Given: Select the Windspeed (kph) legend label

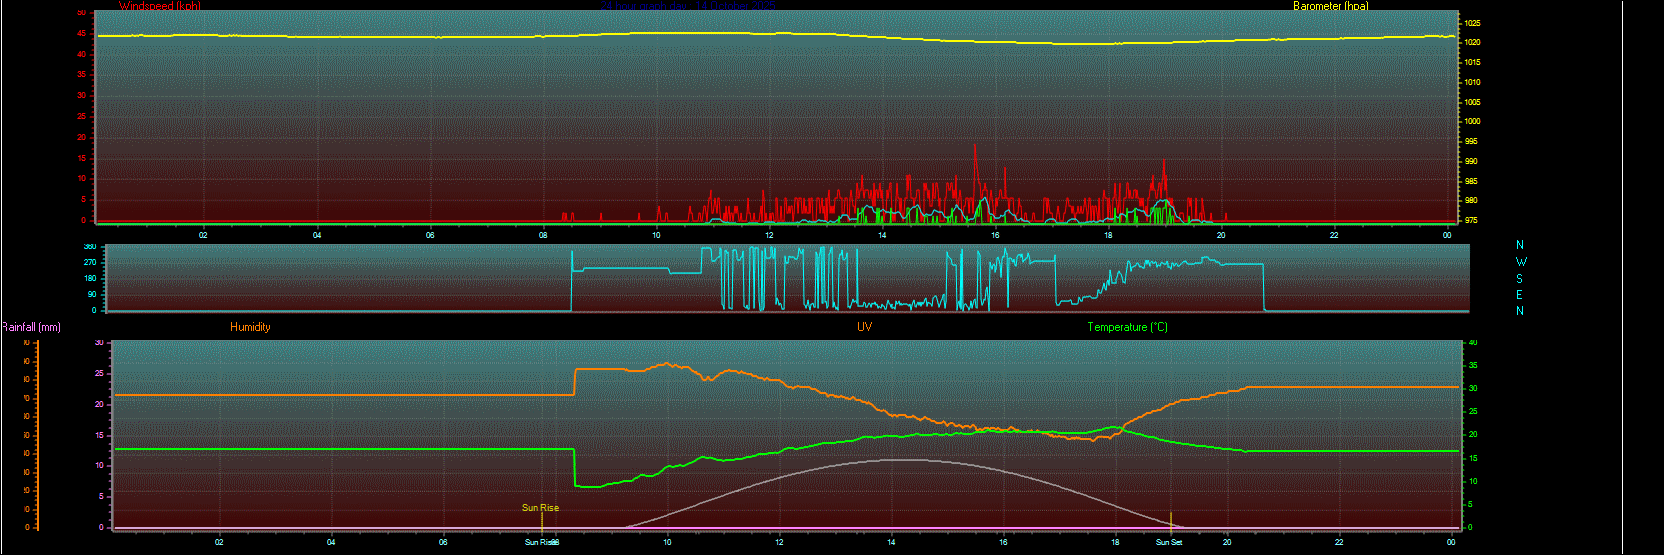Looking at the screenshot, I should tap(159, 6).
